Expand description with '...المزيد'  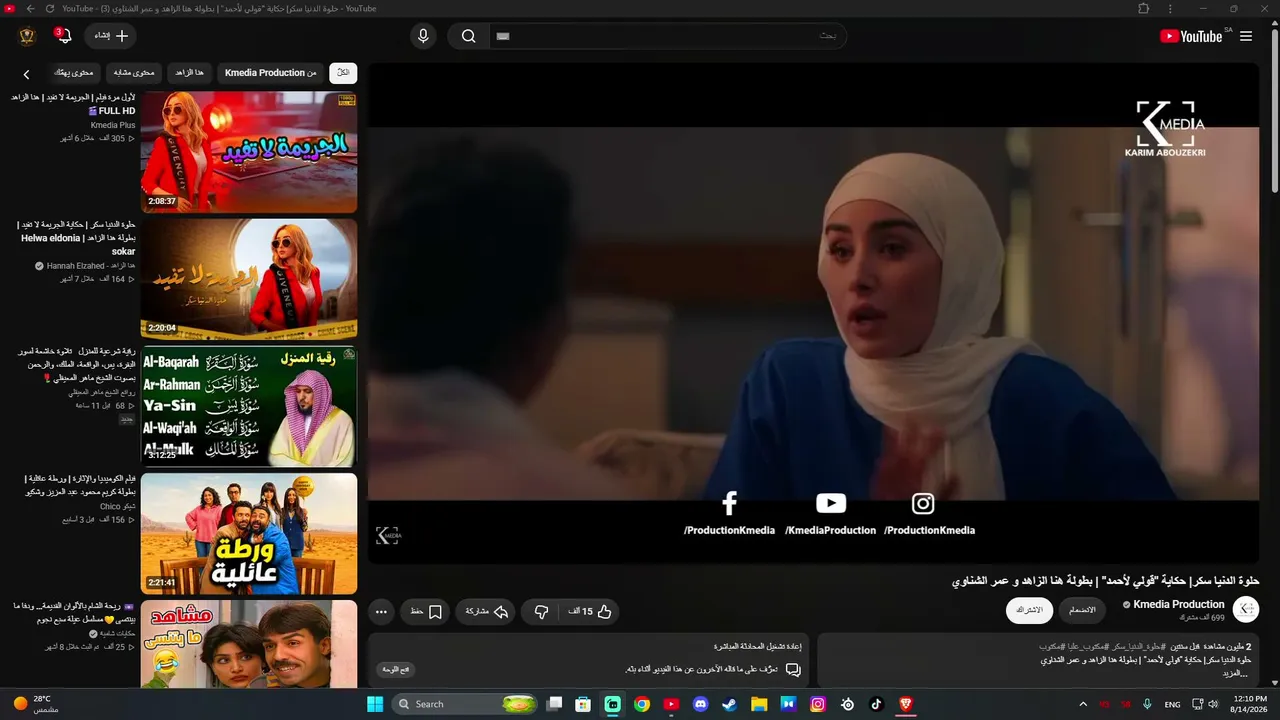(x=1236, y=674)
